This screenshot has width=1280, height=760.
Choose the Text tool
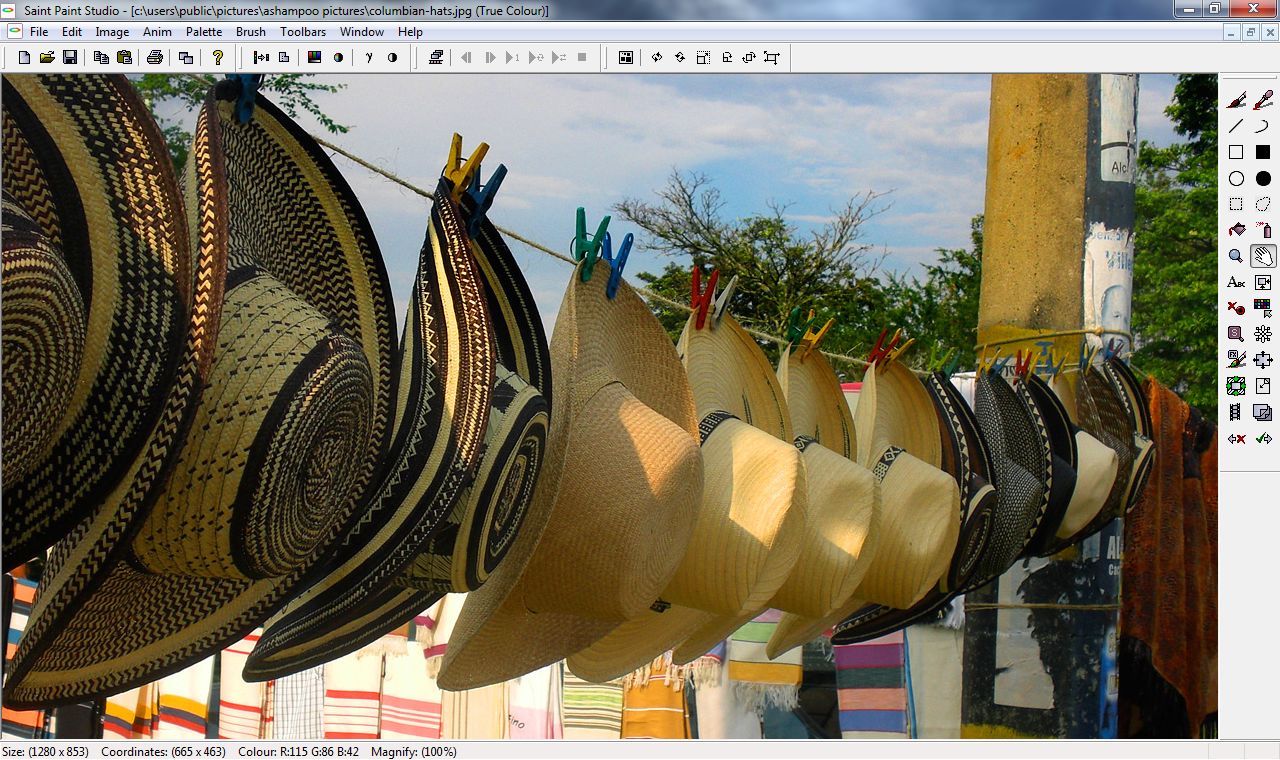[x=1236, y=282]
